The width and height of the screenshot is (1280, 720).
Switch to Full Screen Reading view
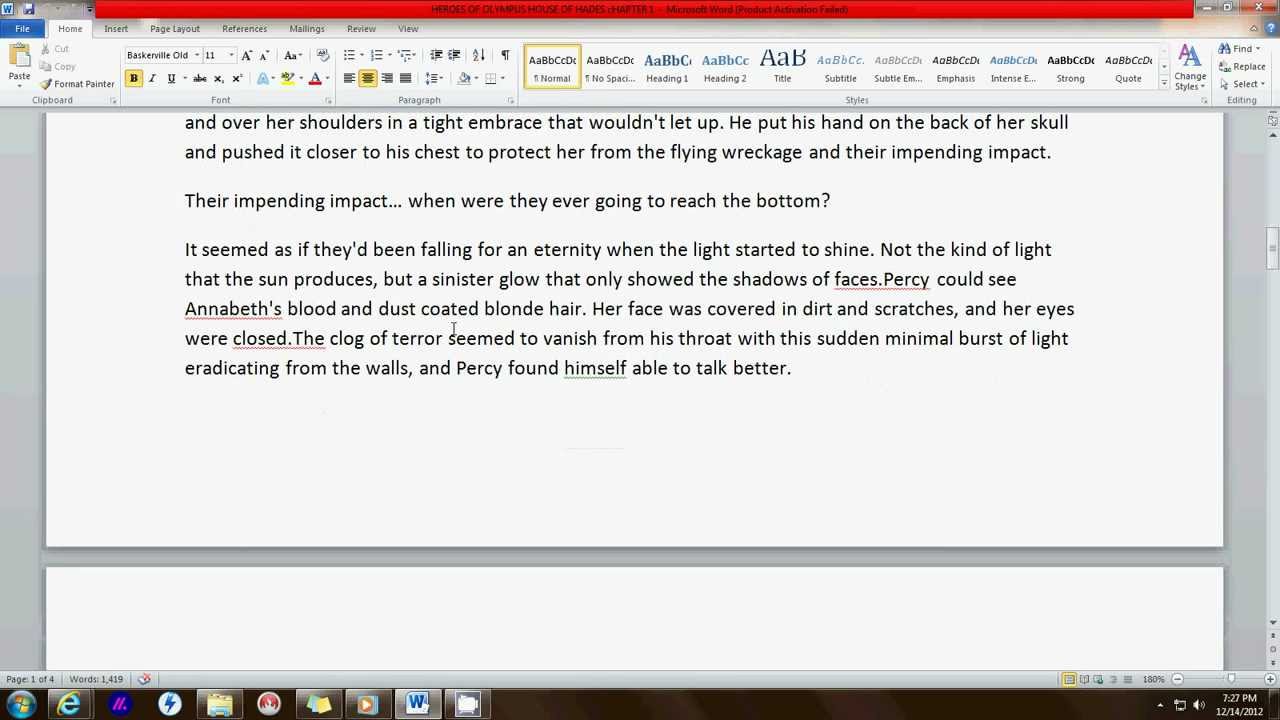(x=1084, y=679)
